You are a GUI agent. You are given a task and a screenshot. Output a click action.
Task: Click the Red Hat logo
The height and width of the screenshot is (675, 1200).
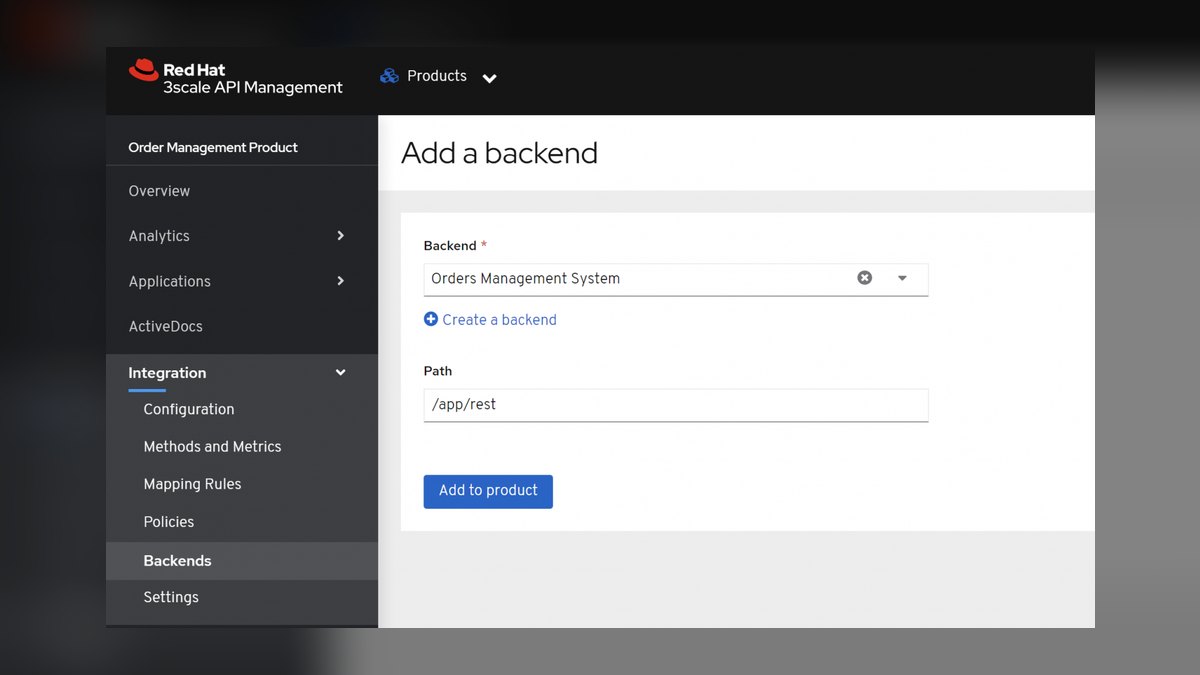click(x=144, y=70)
